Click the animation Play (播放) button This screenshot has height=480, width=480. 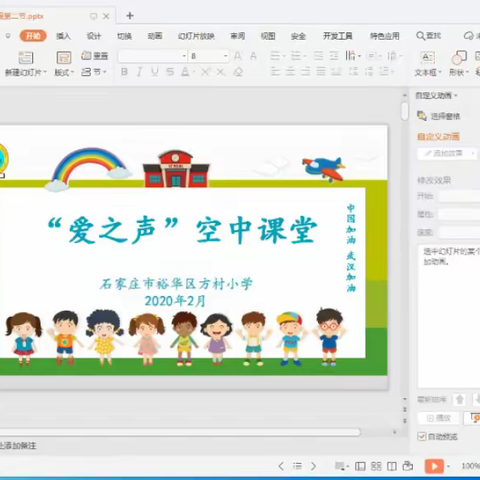click(x=439, y=418)
